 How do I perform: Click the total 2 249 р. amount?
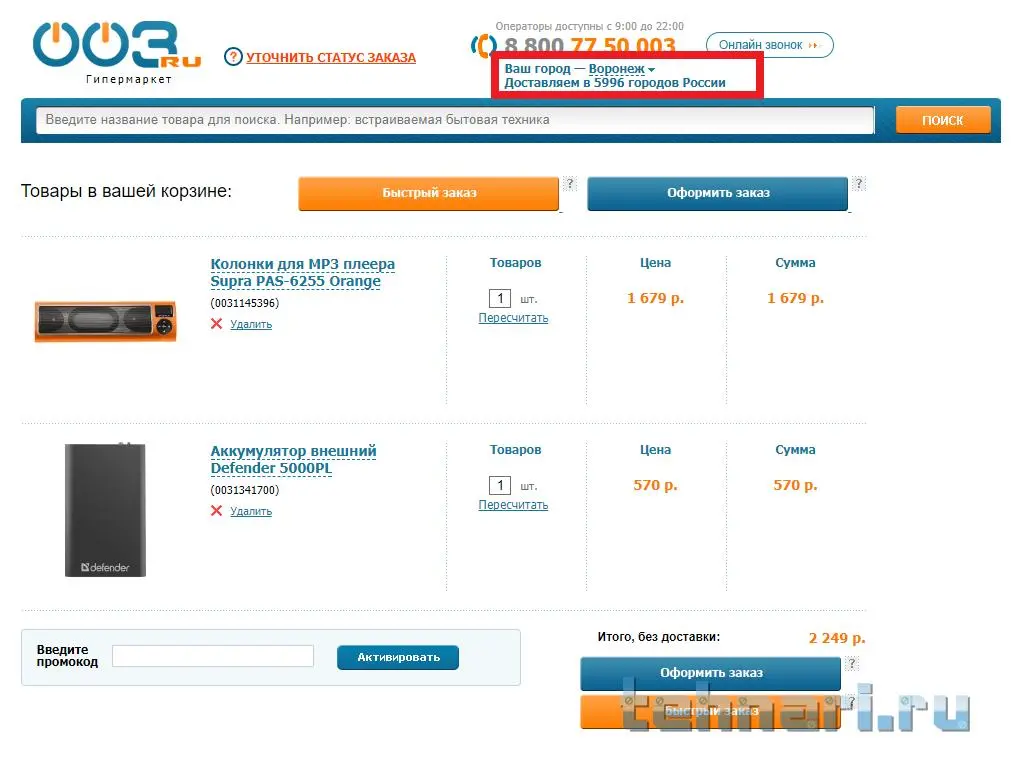tap(837, 638)
